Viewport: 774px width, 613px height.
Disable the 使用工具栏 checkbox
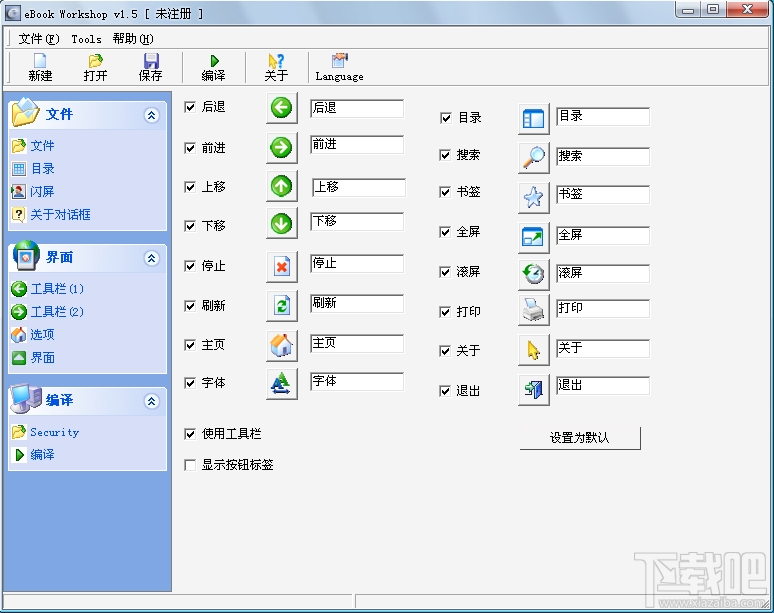(x=190, y=434)
